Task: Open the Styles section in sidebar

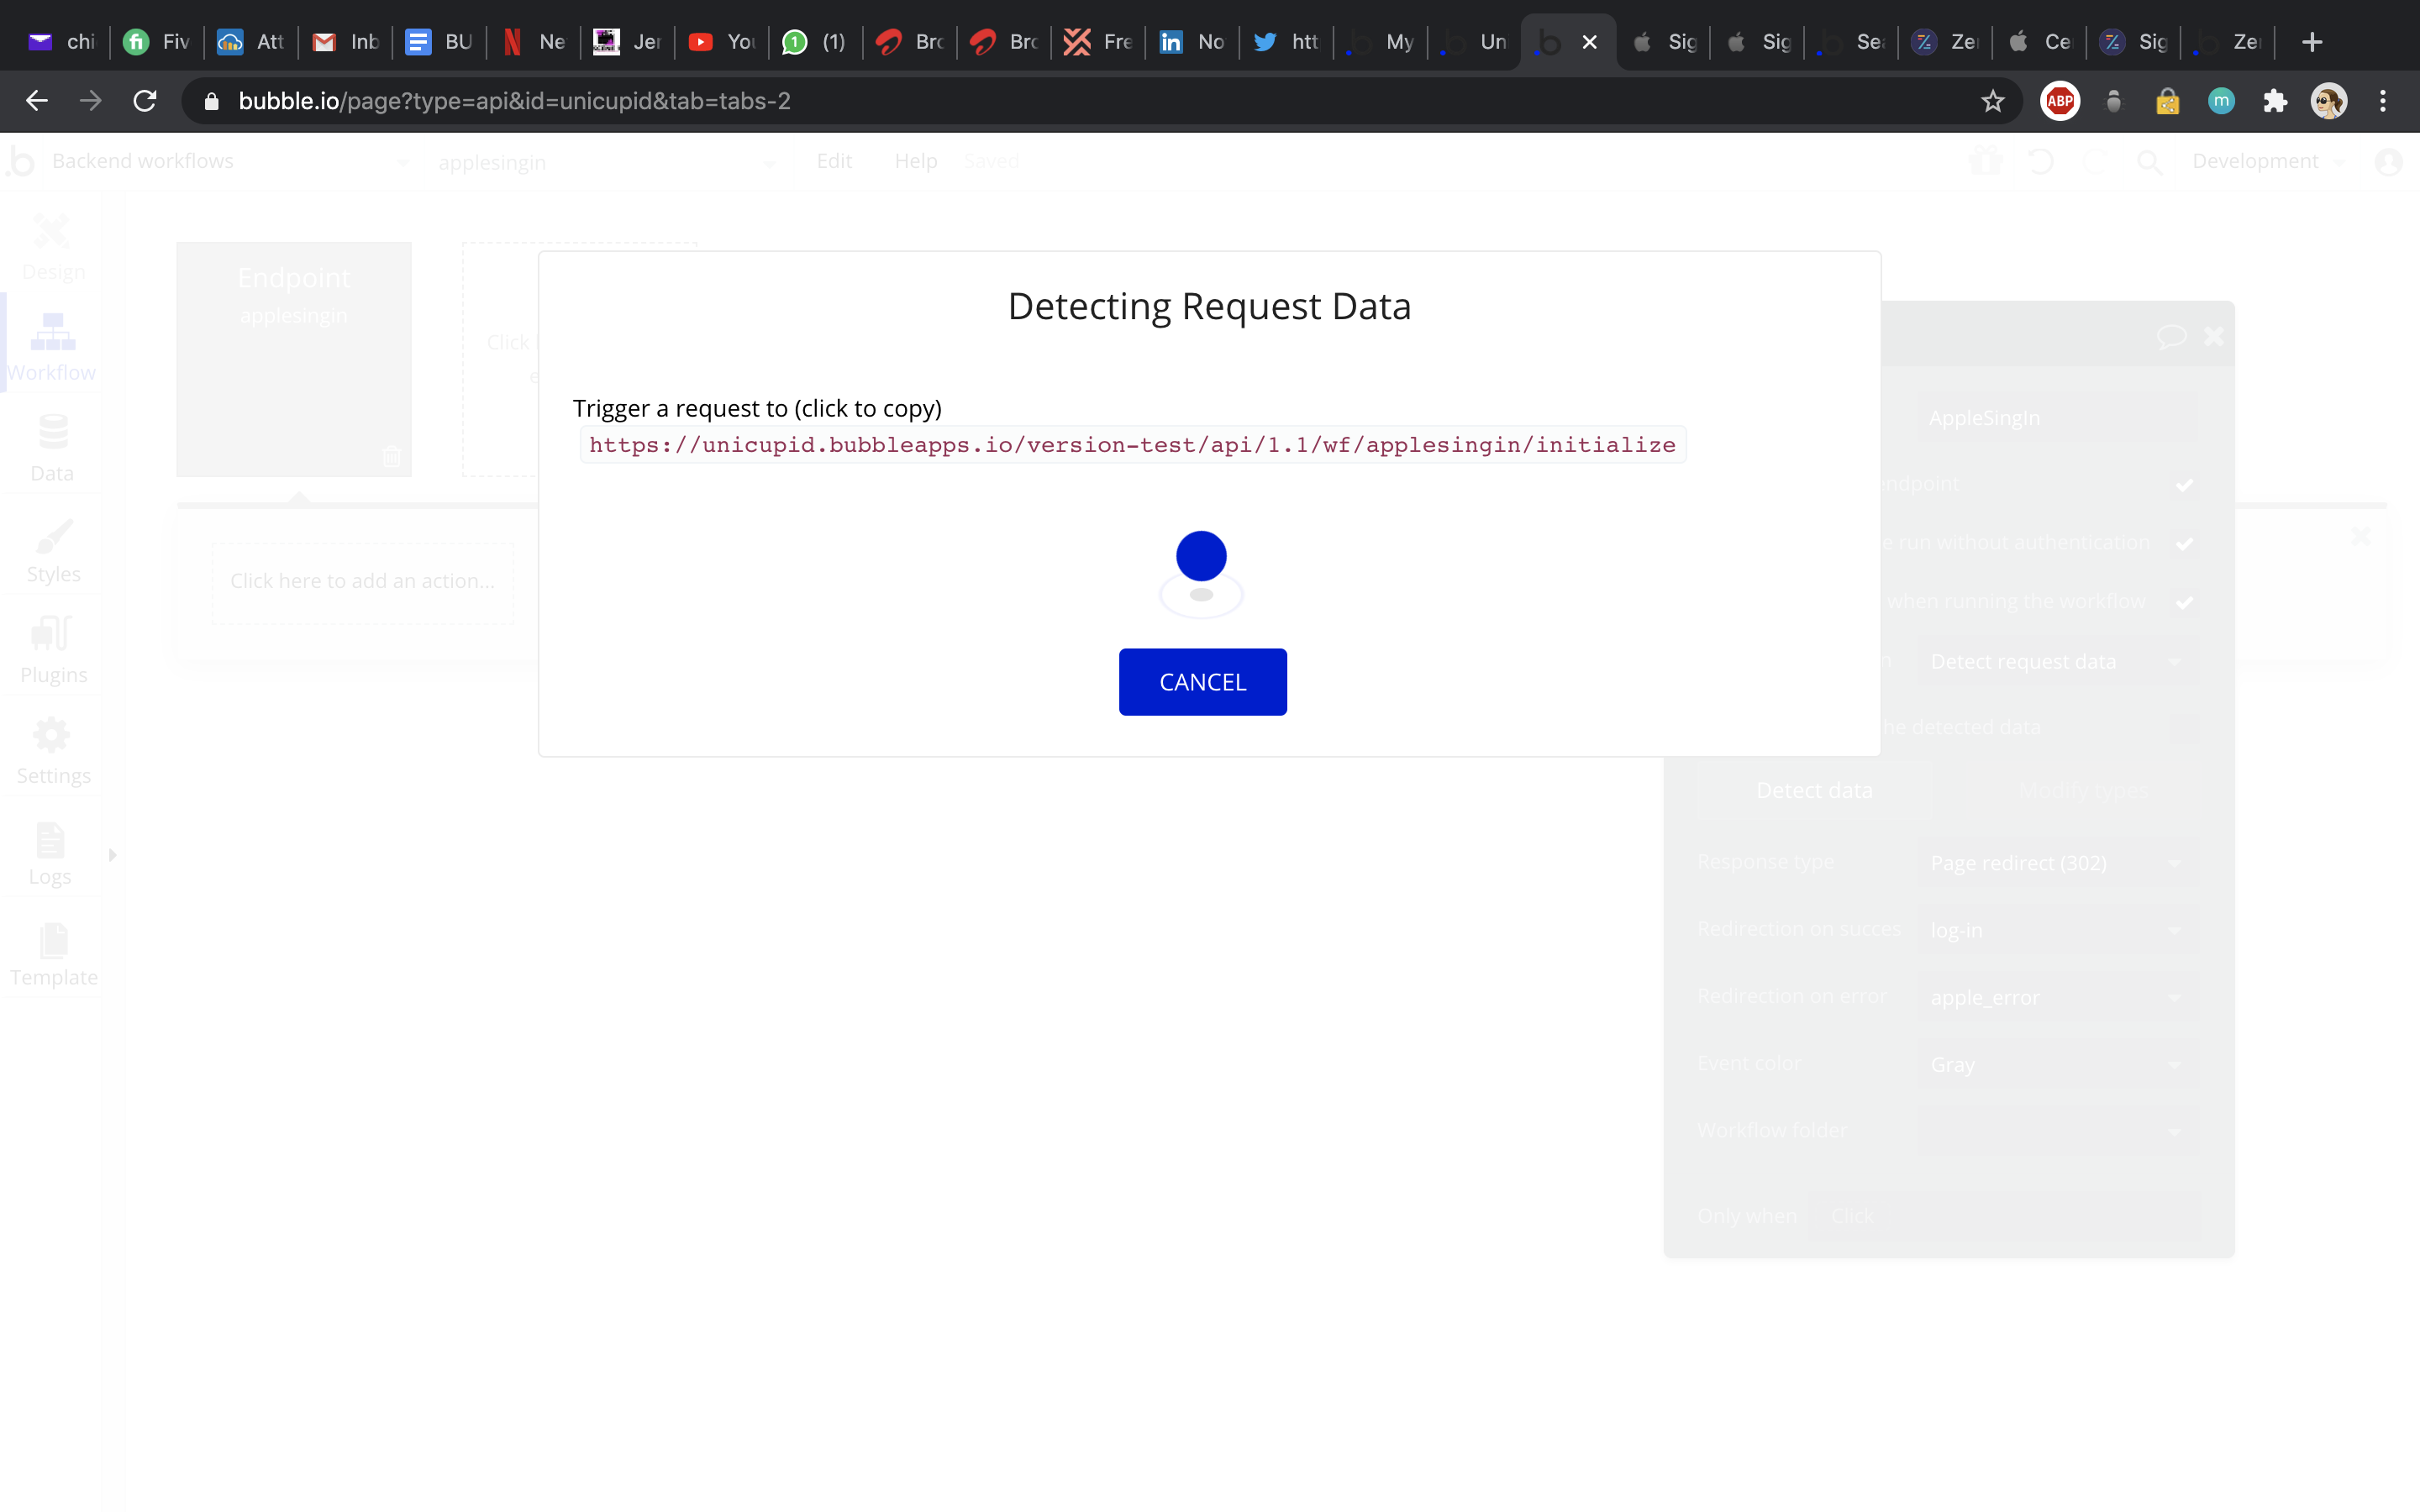Action: (x=53, y=550)
